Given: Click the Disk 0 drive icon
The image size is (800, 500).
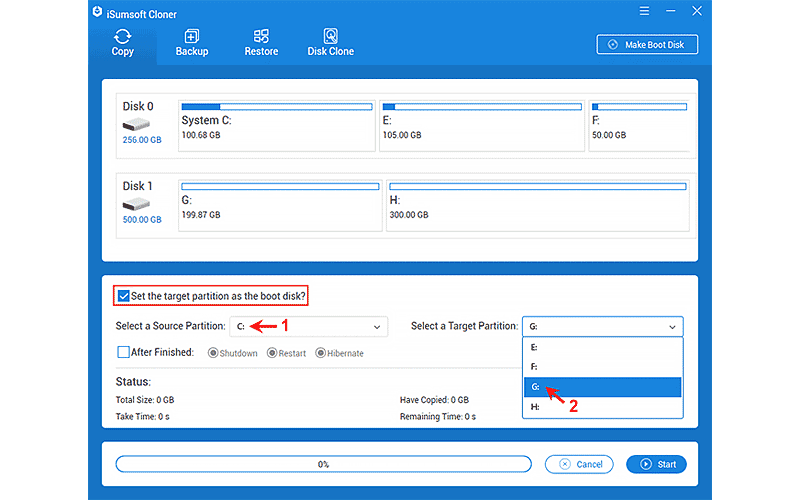Looking at the screenshot, I should pos(136,124).
